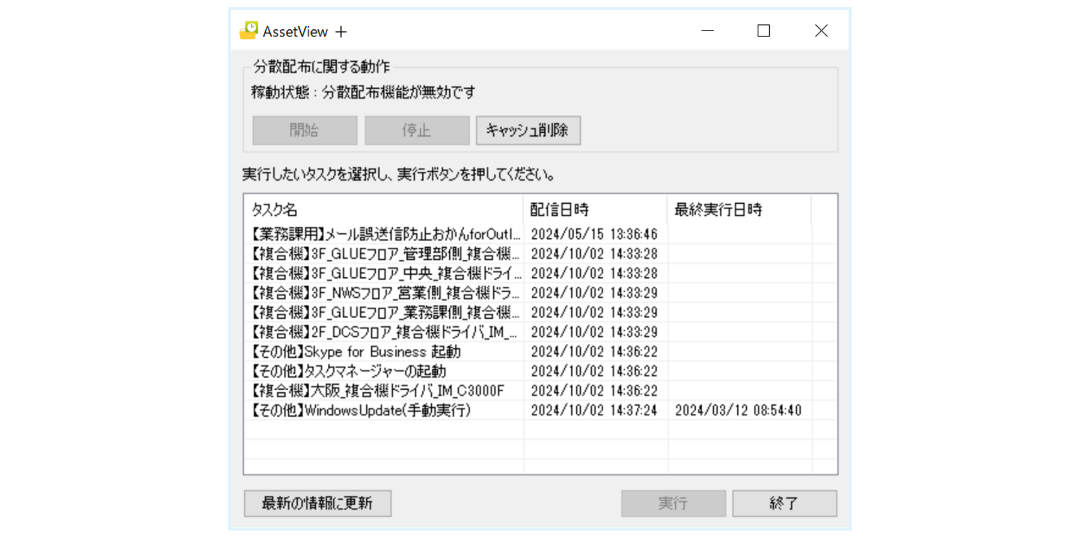The width and height of the screenshot is (1080, 542).
Task: Click the AssetView app icon in title bar
Action: (249, 30)
